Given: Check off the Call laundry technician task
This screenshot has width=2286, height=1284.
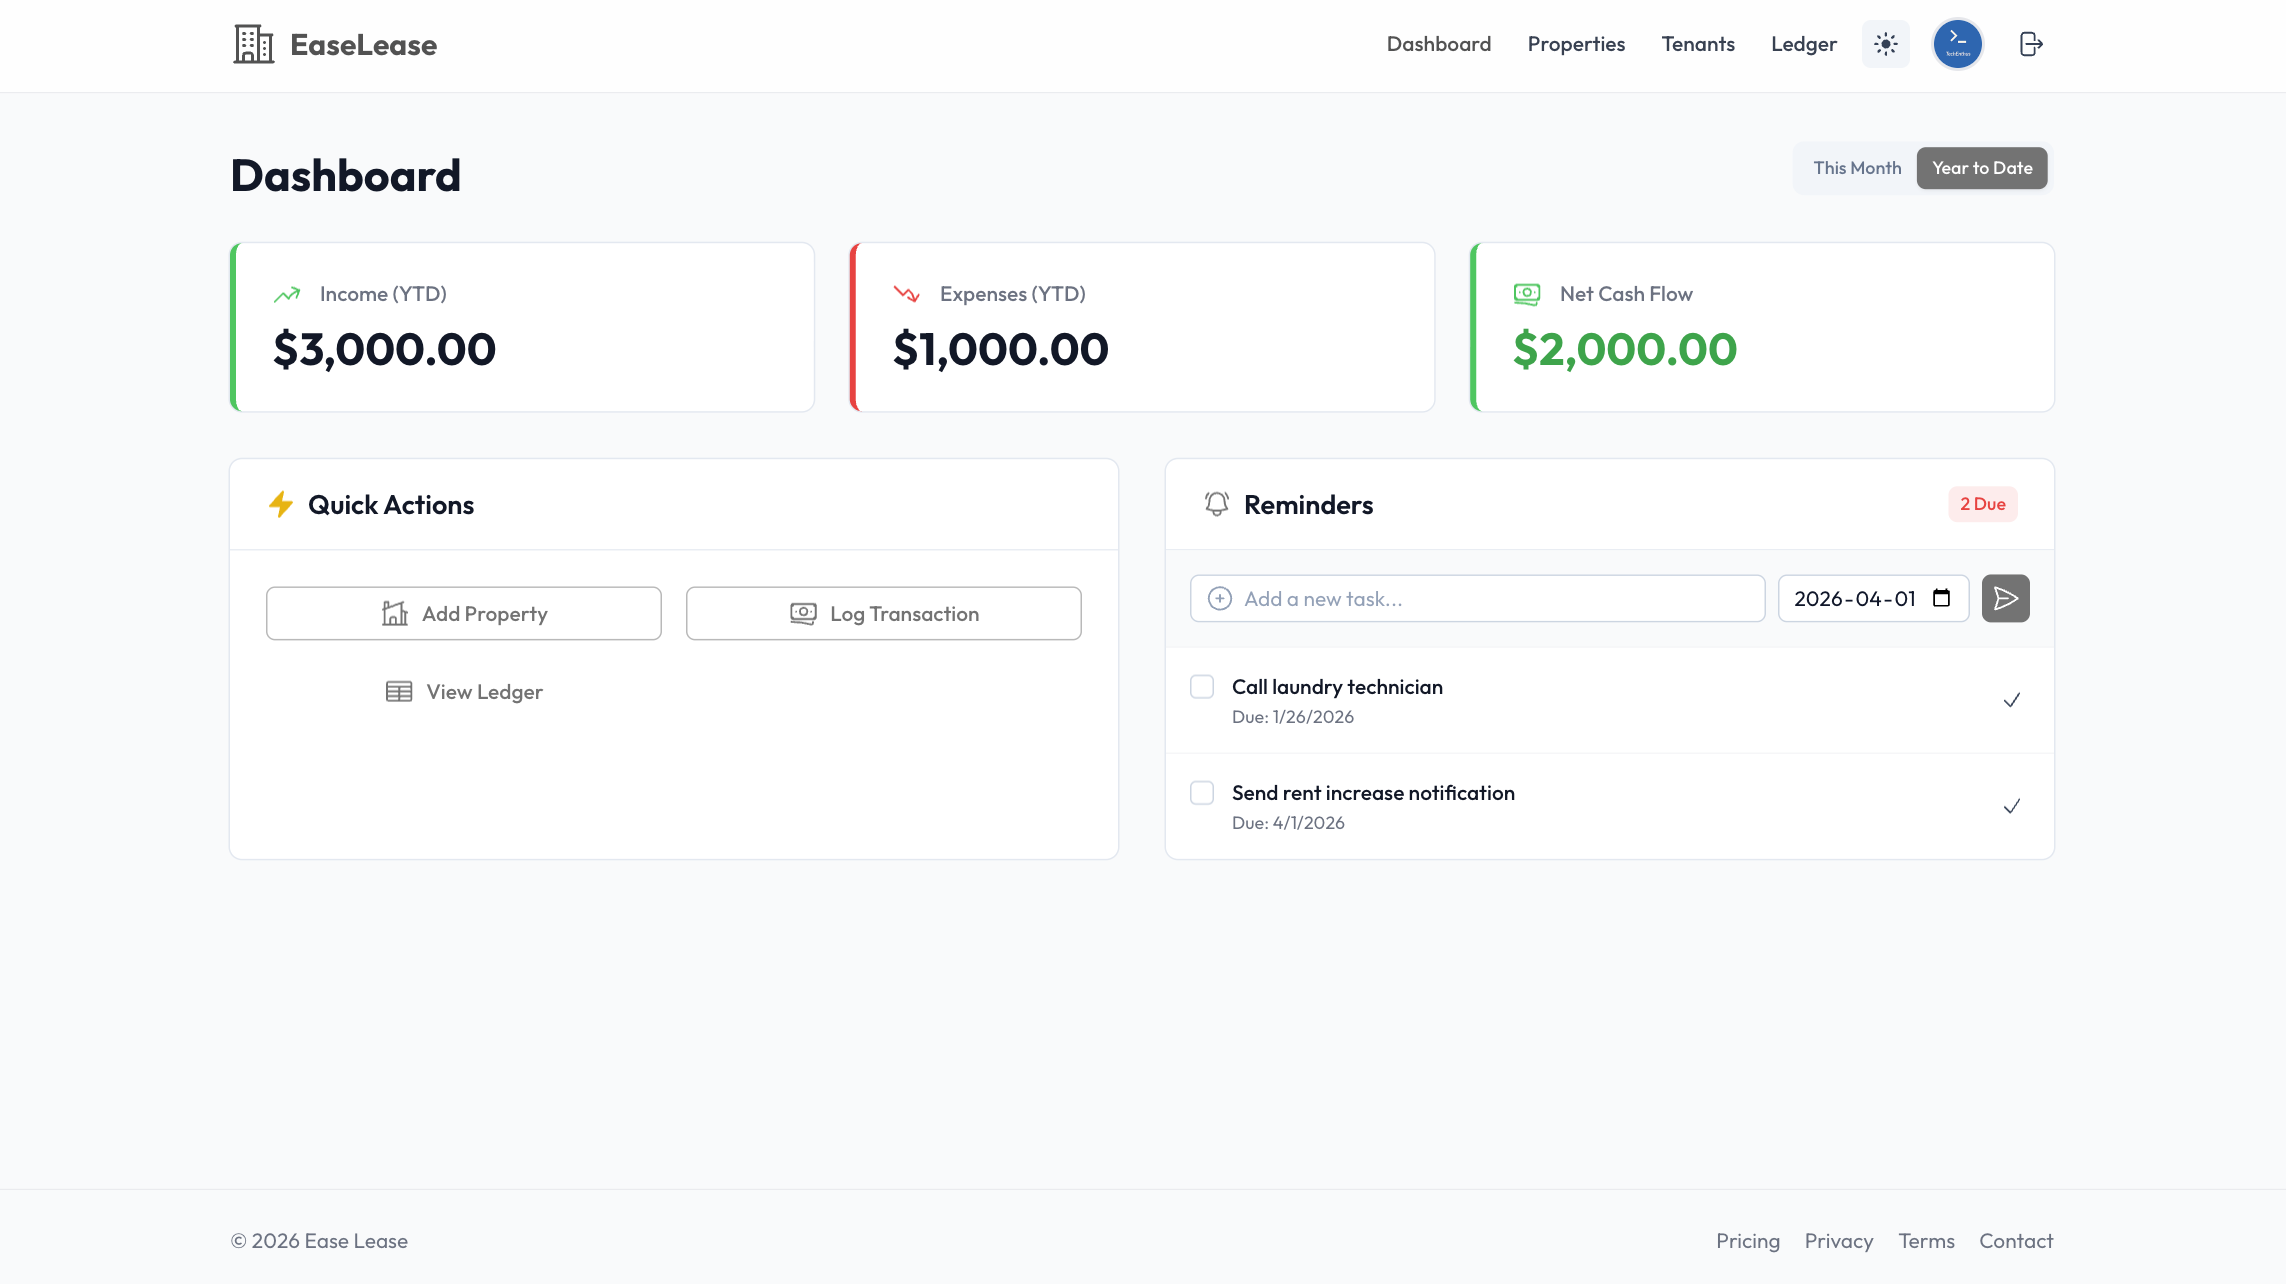Looking at the screenshot, I should tap(1202, 686).
